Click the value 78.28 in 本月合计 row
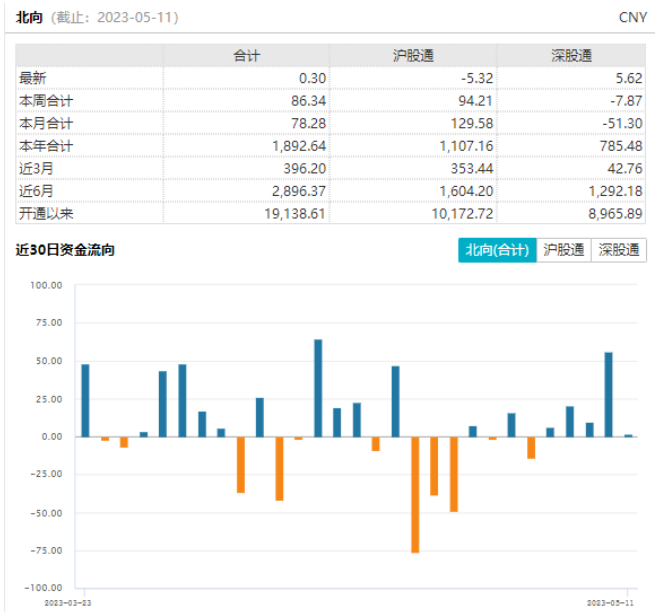This screenshot has height=612, width=660. [309, 123]
